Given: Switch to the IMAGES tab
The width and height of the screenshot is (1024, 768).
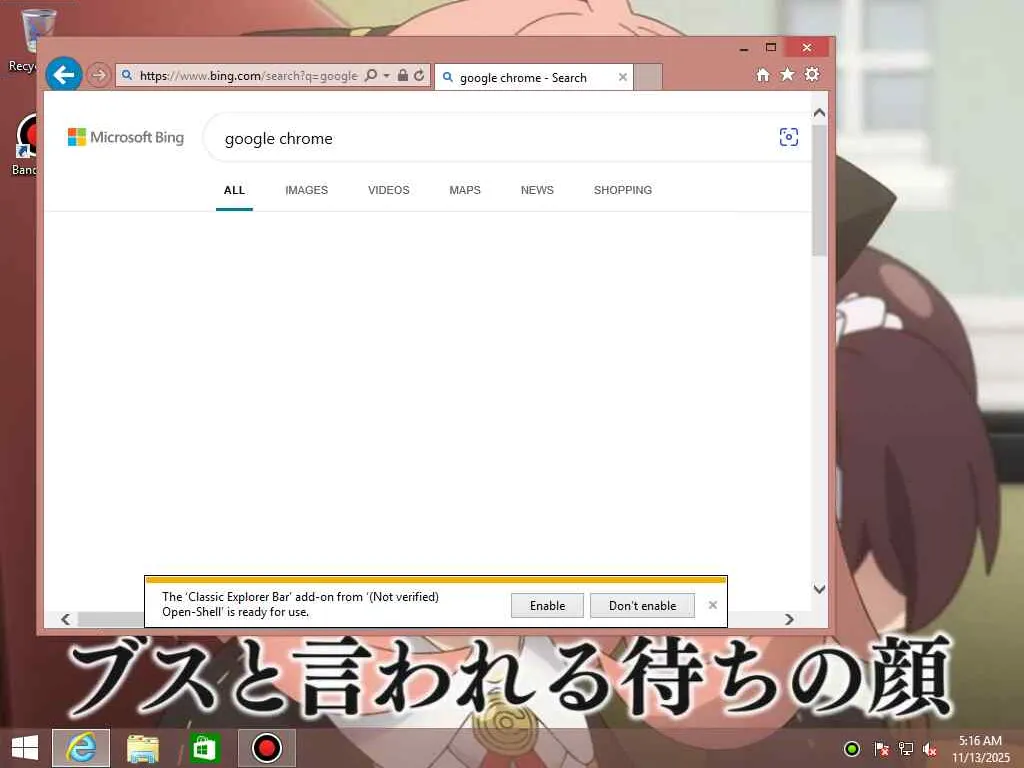Looking at the screenshot, I should point(306,190).
